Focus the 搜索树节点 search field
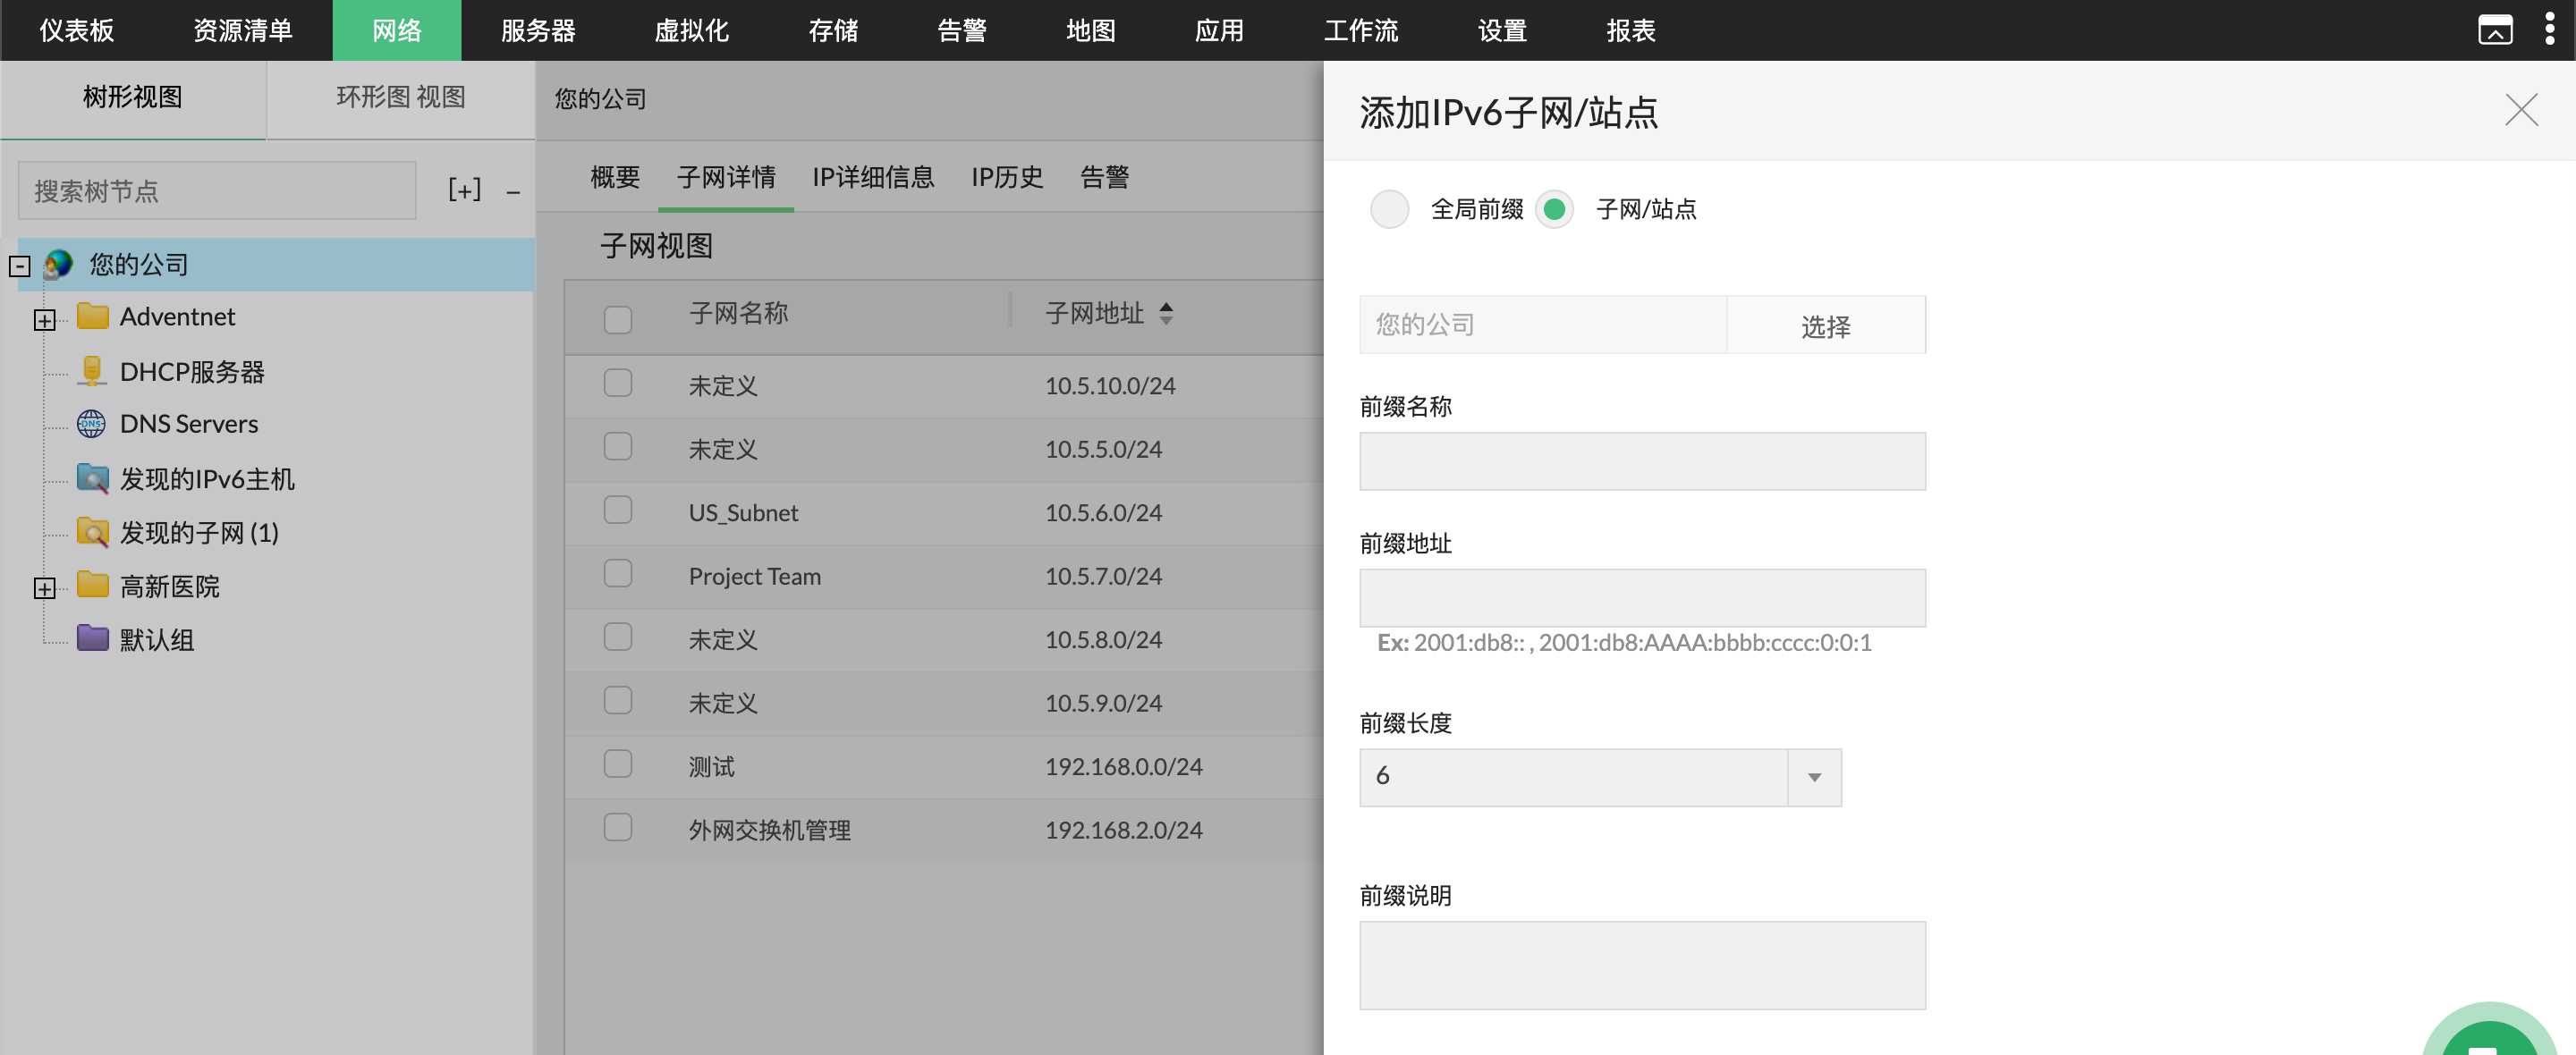The width and height of the screenshot is (2576, 1055). [x=217, y=190]
